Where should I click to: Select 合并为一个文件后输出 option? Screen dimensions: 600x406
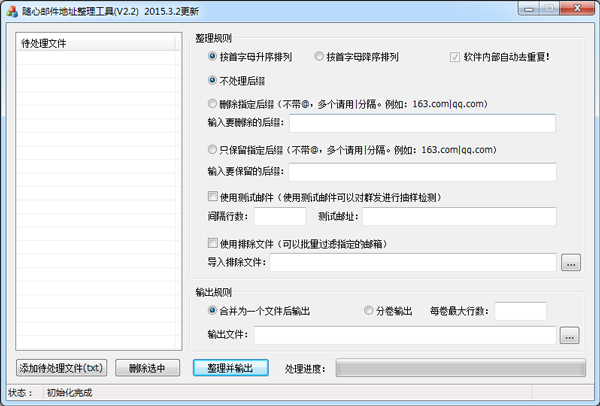tap(213, 311)
